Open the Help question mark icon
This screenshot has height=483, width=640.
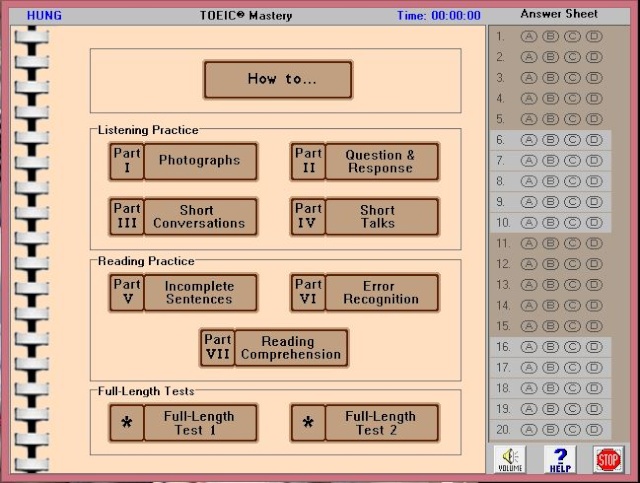560,459
